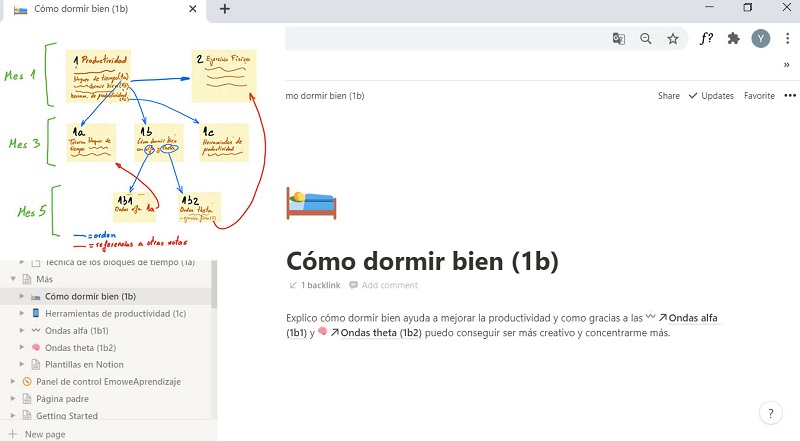Screen dimensions: 800x441
Task: Click the brain icon of sidebar Ondas theta
Action: (36, 347)
